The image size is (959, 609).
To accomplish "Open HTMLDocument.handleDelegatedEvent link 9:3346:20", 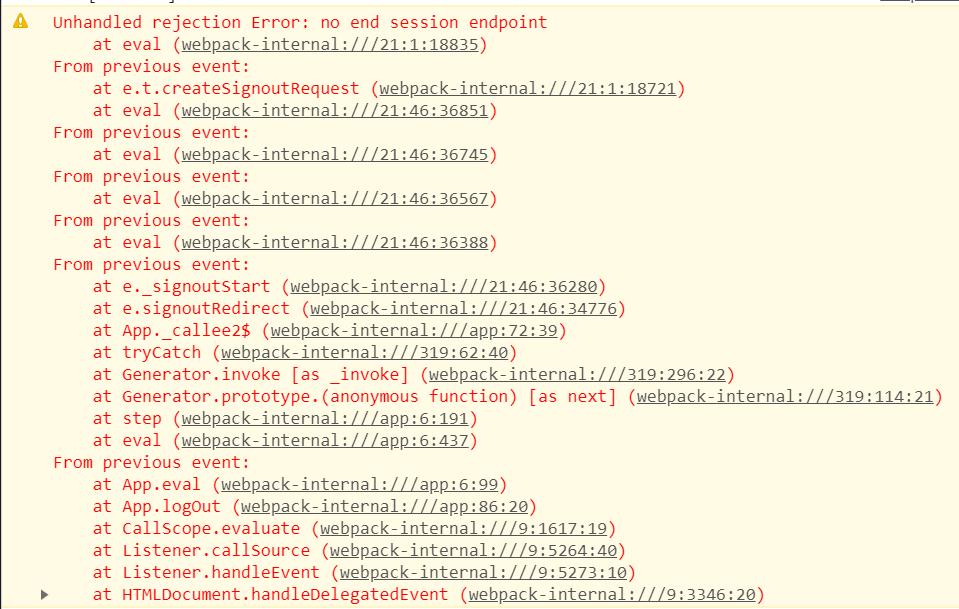I will [612, 595].
